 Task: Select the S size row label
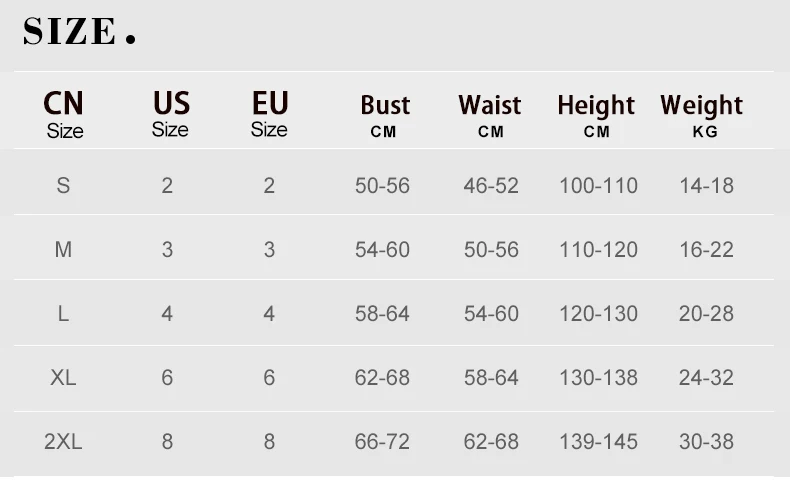coord(63,185)
